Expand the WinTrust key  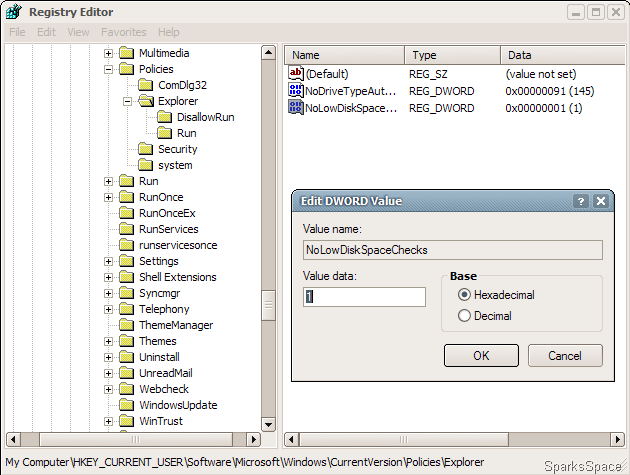click(108, 421)
